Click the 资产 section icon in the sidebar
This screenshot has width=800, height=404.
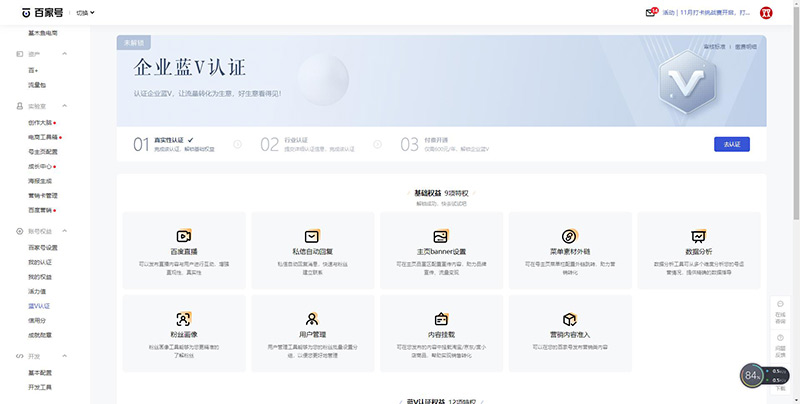[x=20, y=54]
